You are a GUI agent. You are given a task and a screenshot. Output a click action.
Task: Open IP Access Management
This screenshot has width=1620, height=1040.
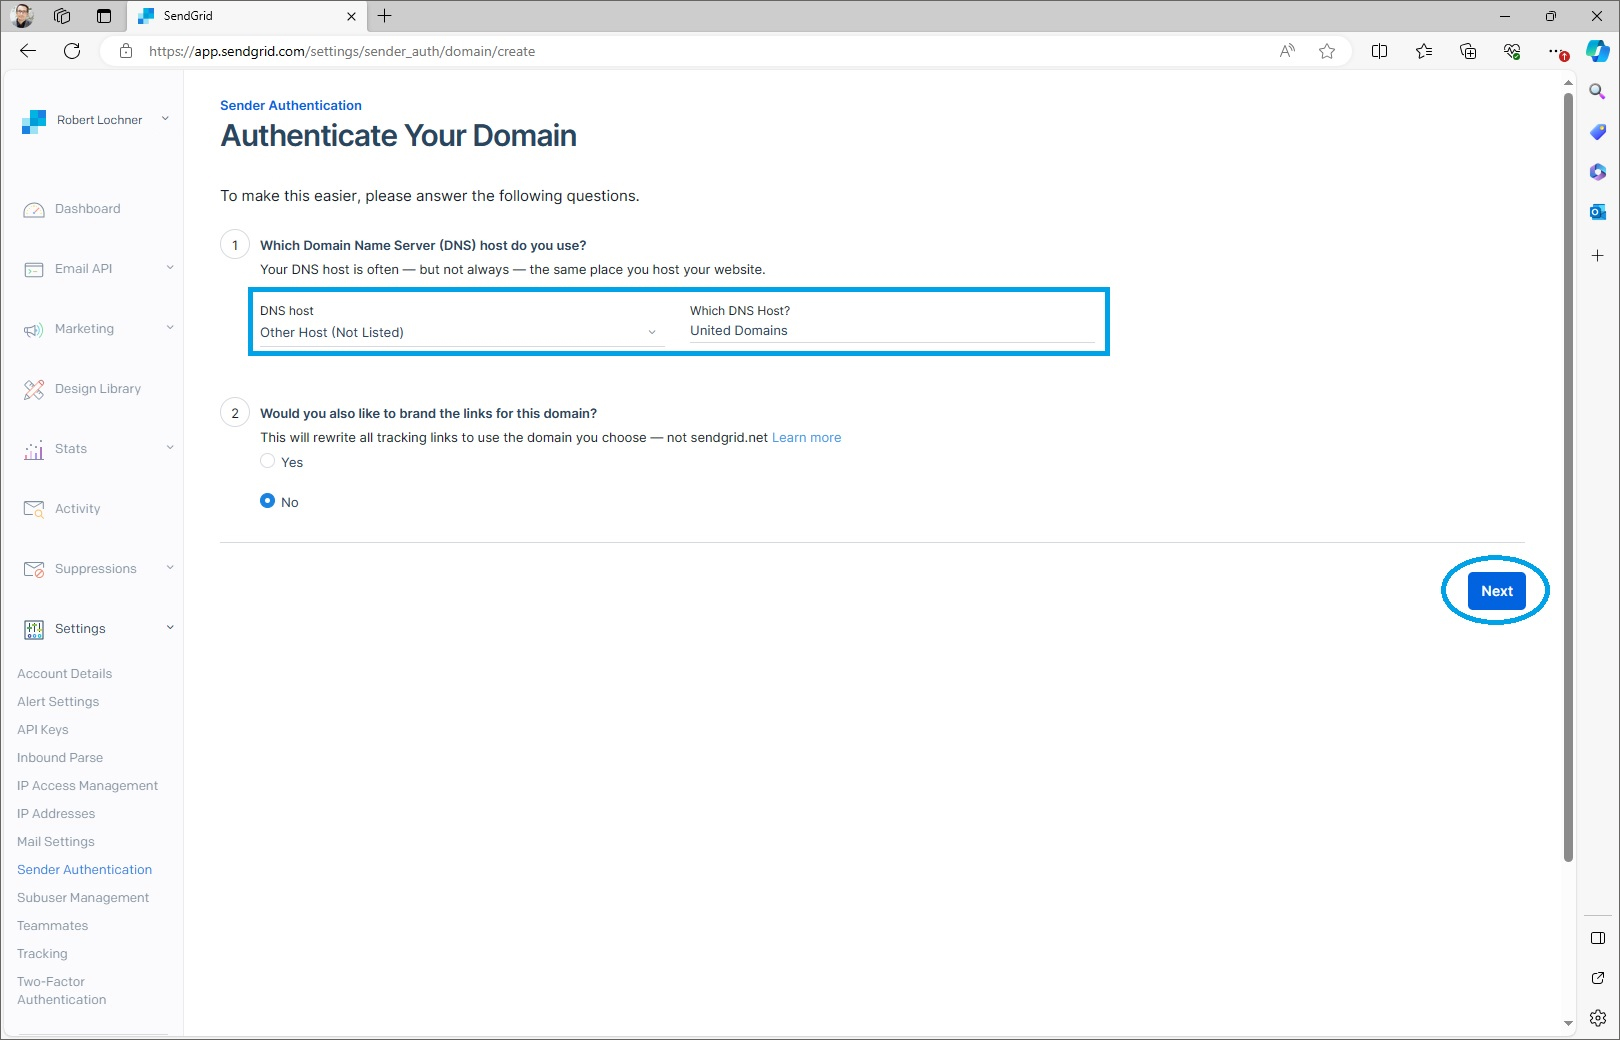point(88,786)
